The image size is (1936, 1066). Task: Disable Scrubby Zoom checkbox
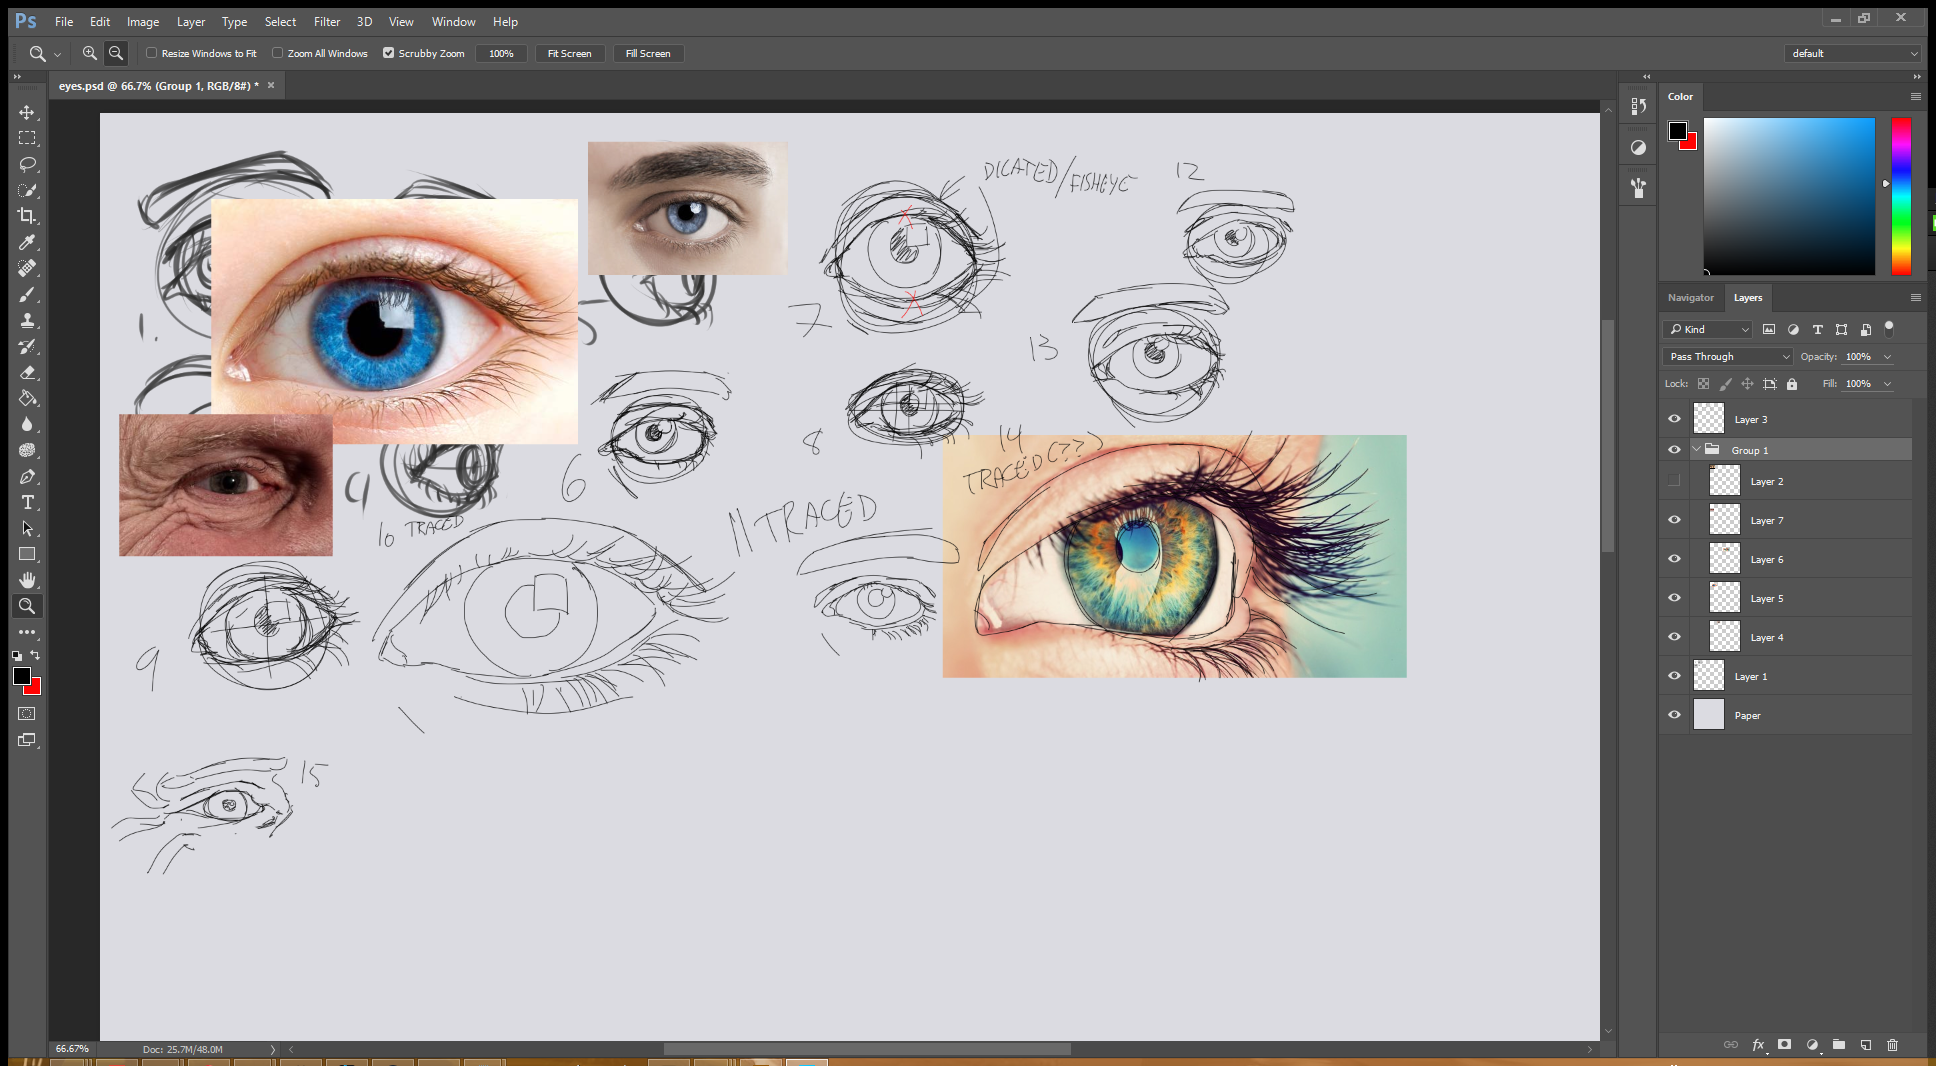[389, 53]
